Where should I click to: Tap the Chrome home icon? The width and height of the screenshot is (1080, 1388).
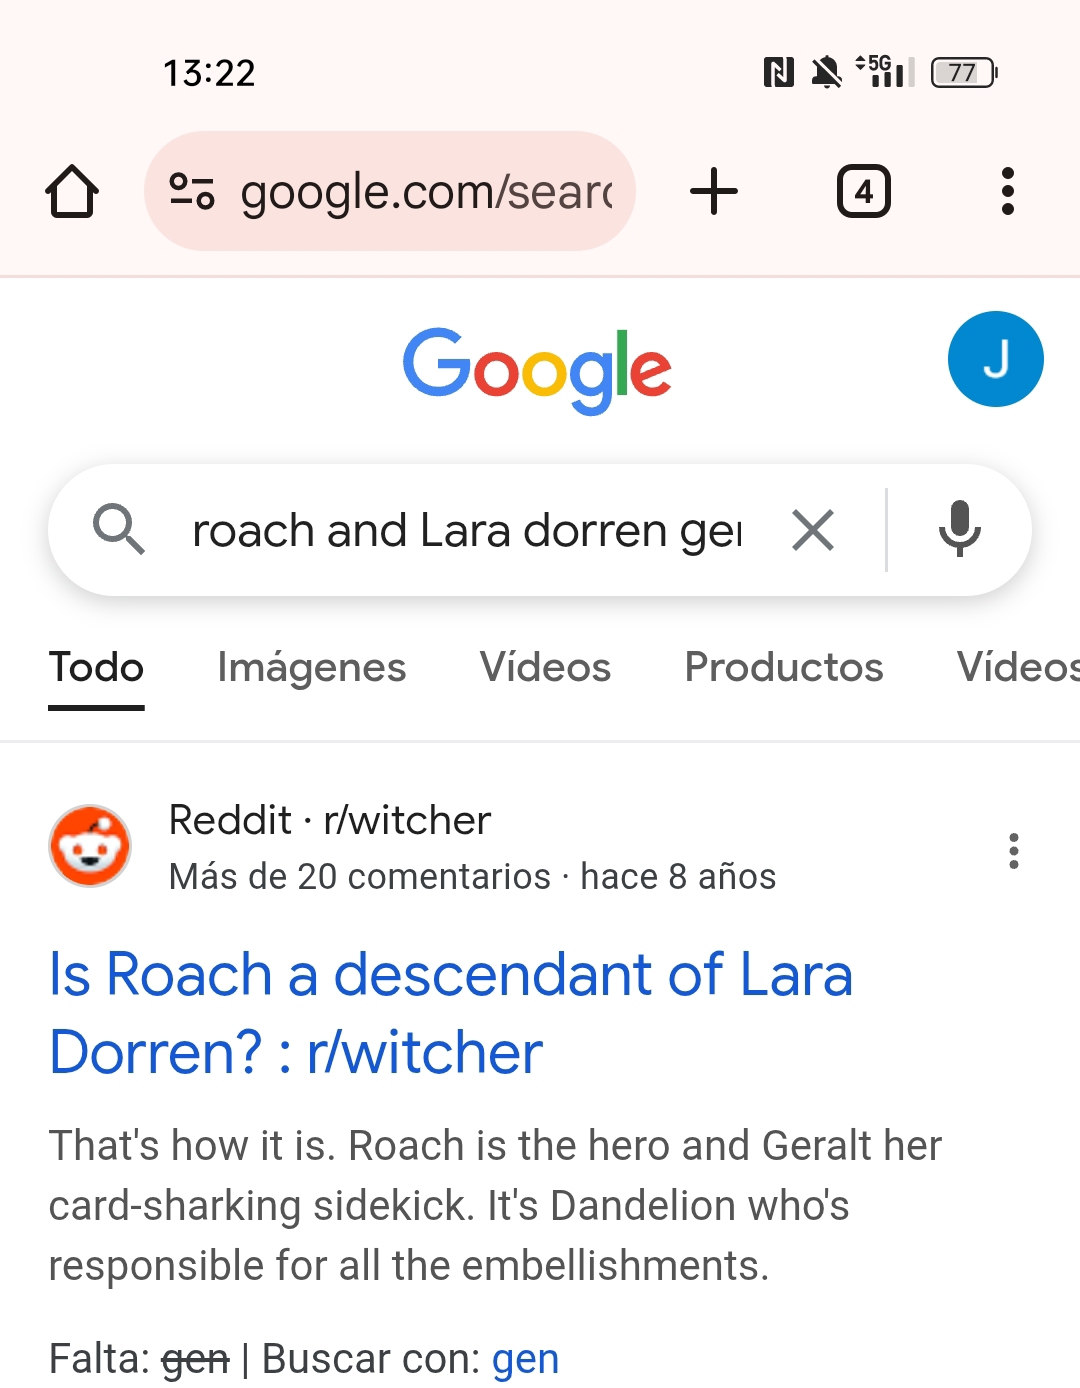click(x=72, y=191)
